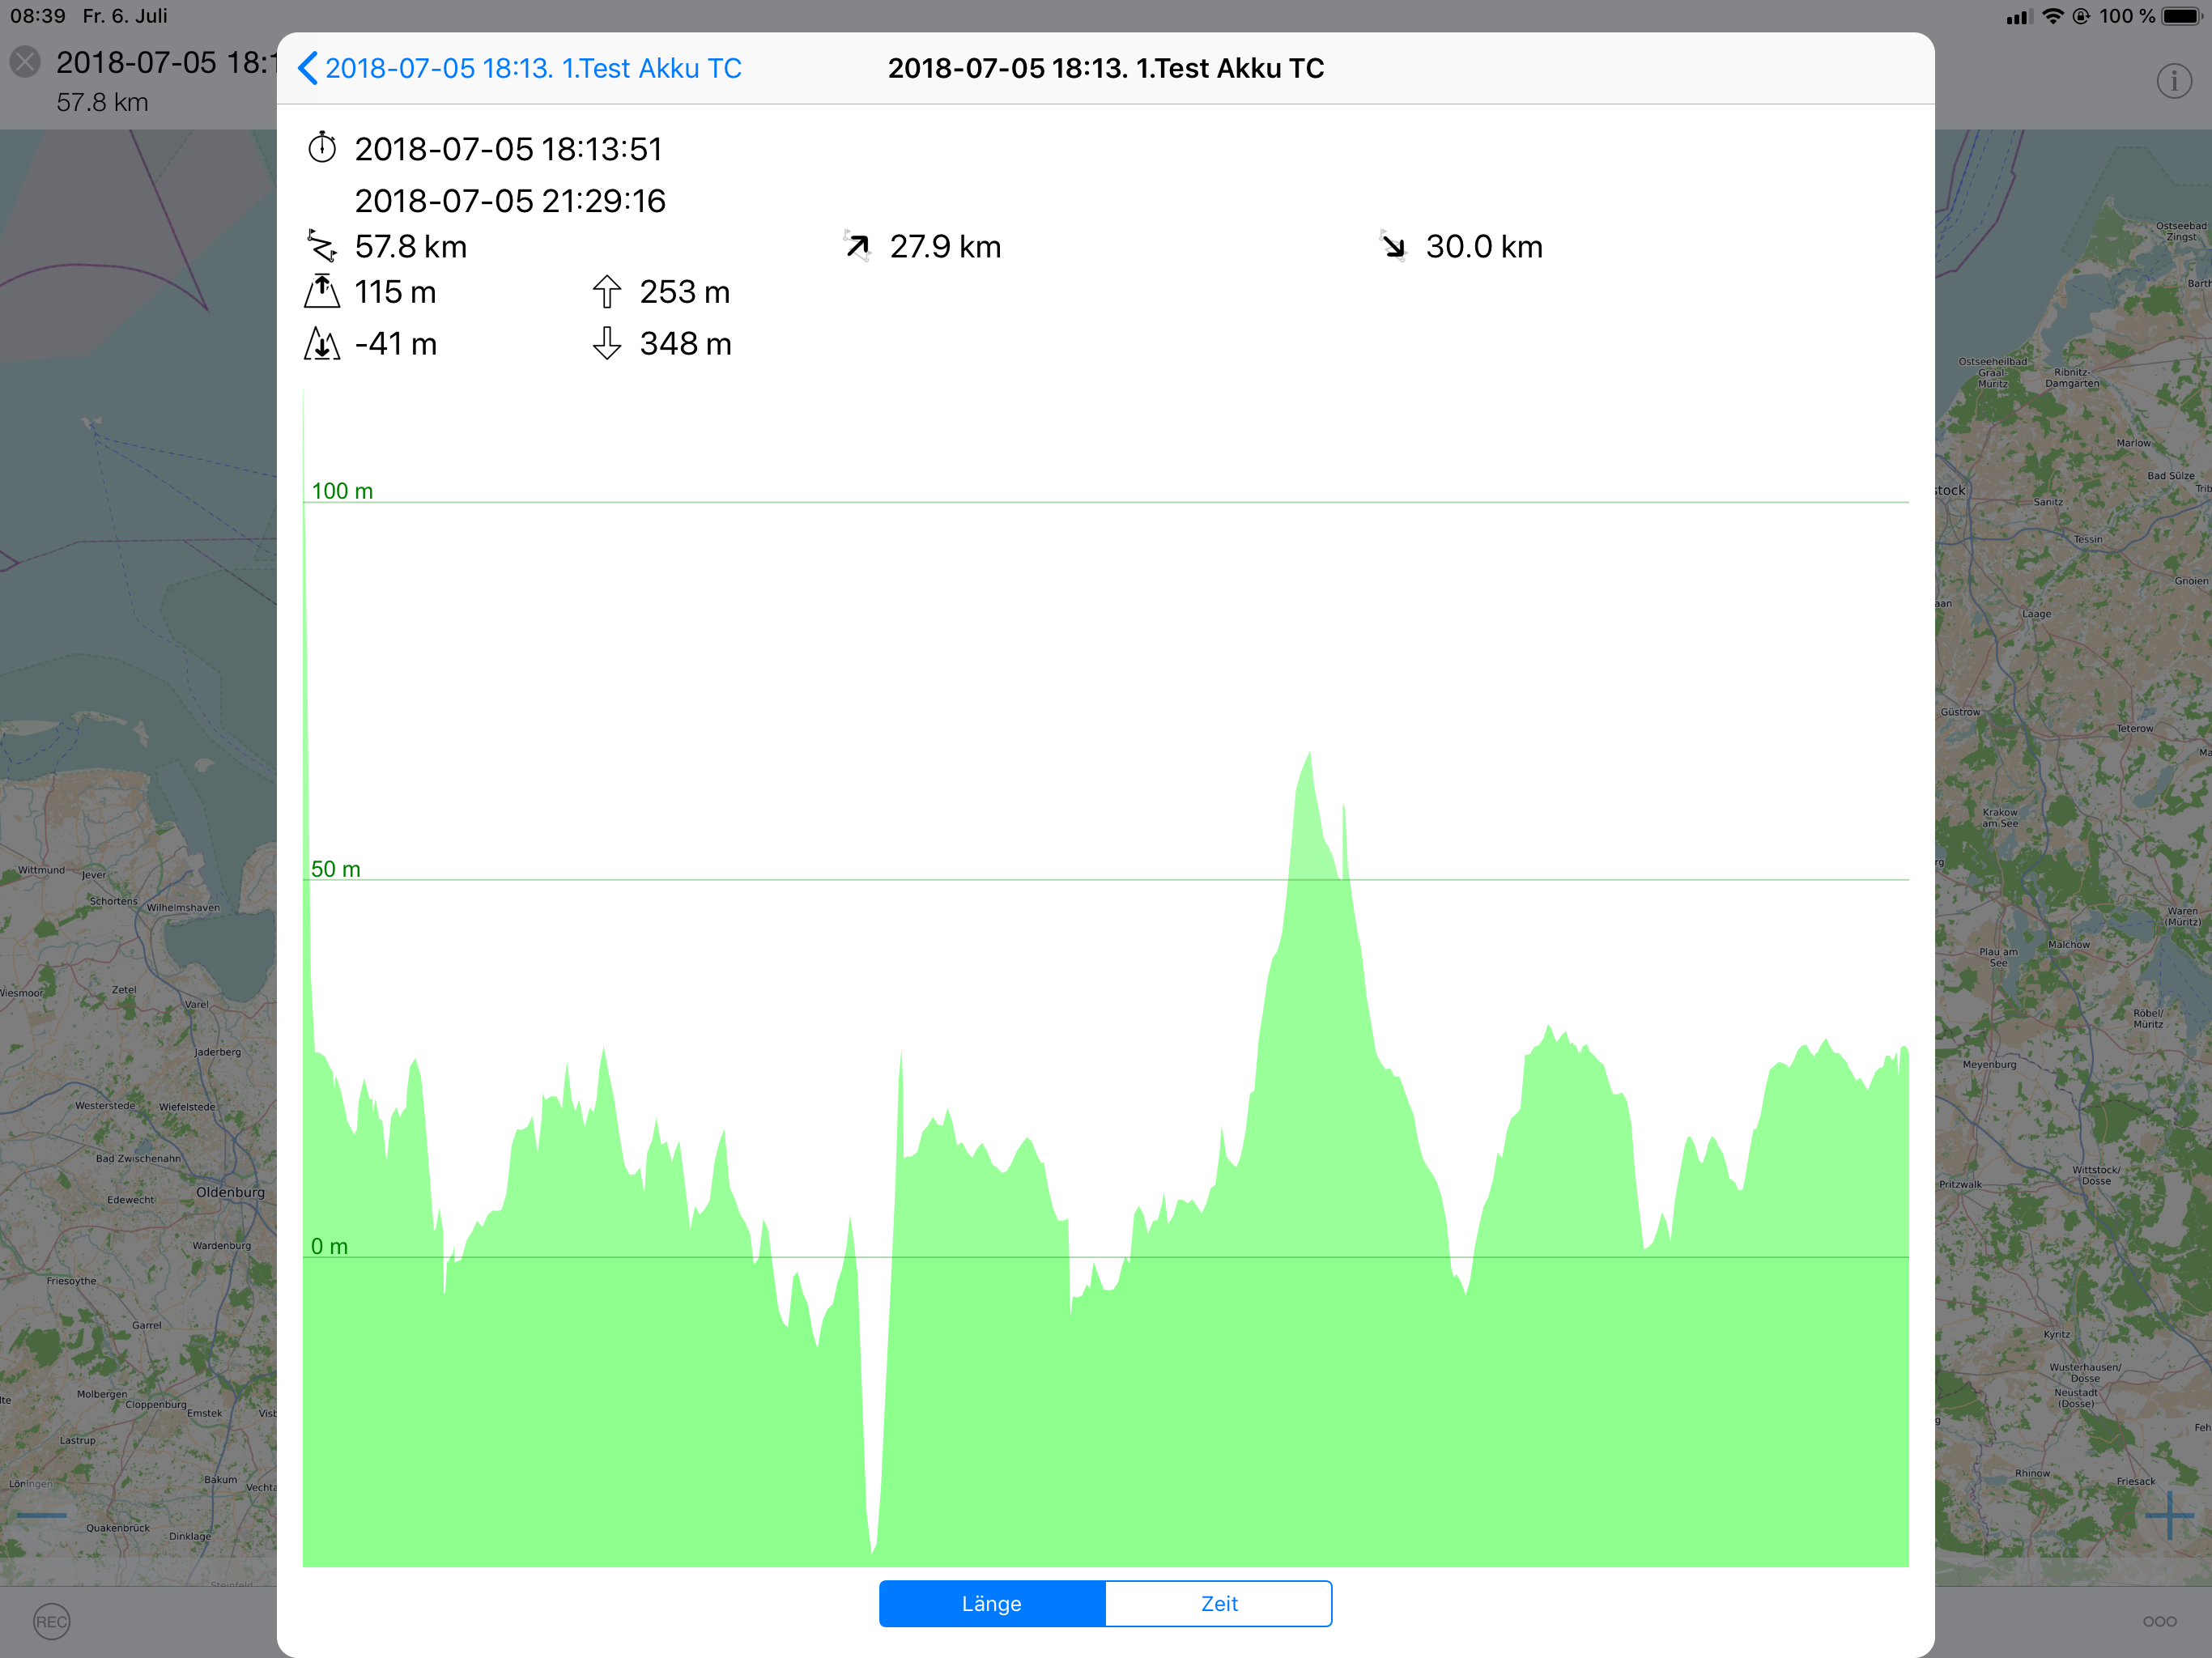Tap the total descent down-arrow icon
This screenshot has width=2212, height=1658.
point(607,344)
